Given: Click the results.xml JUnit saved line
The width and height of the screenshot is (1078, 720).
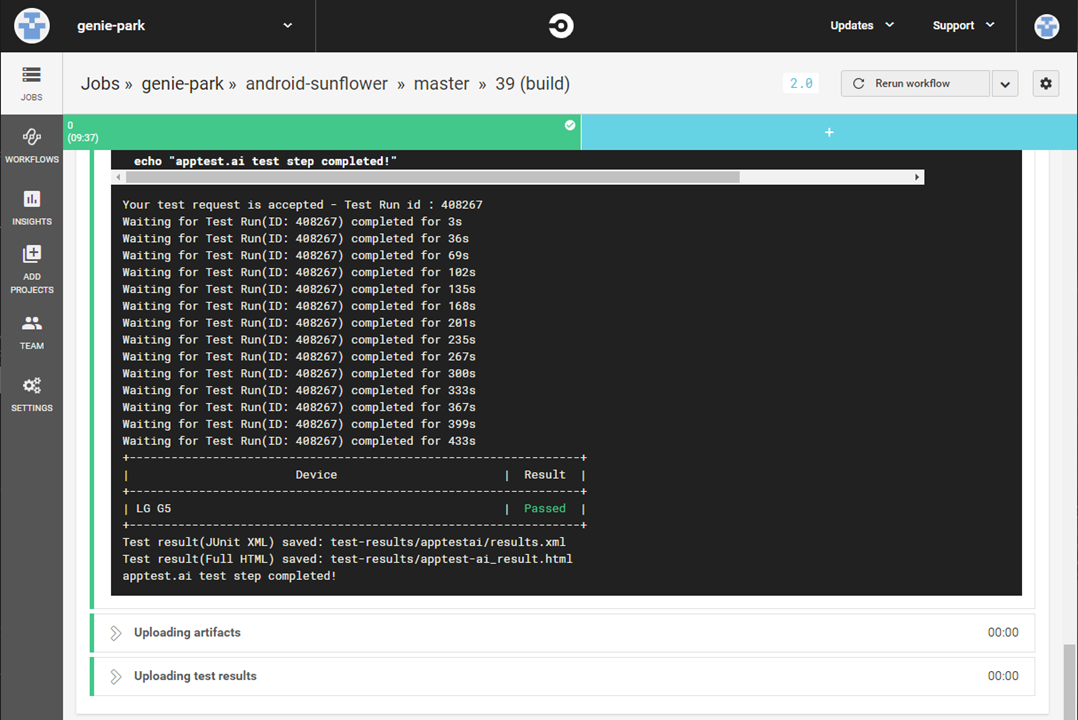Looking at the screenshot, I should click(x=344, y=542).
